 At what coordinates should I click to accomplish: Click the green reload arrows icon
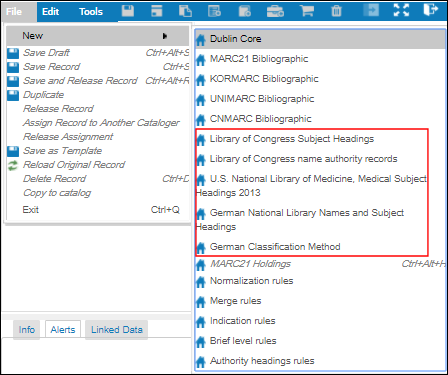13,165
